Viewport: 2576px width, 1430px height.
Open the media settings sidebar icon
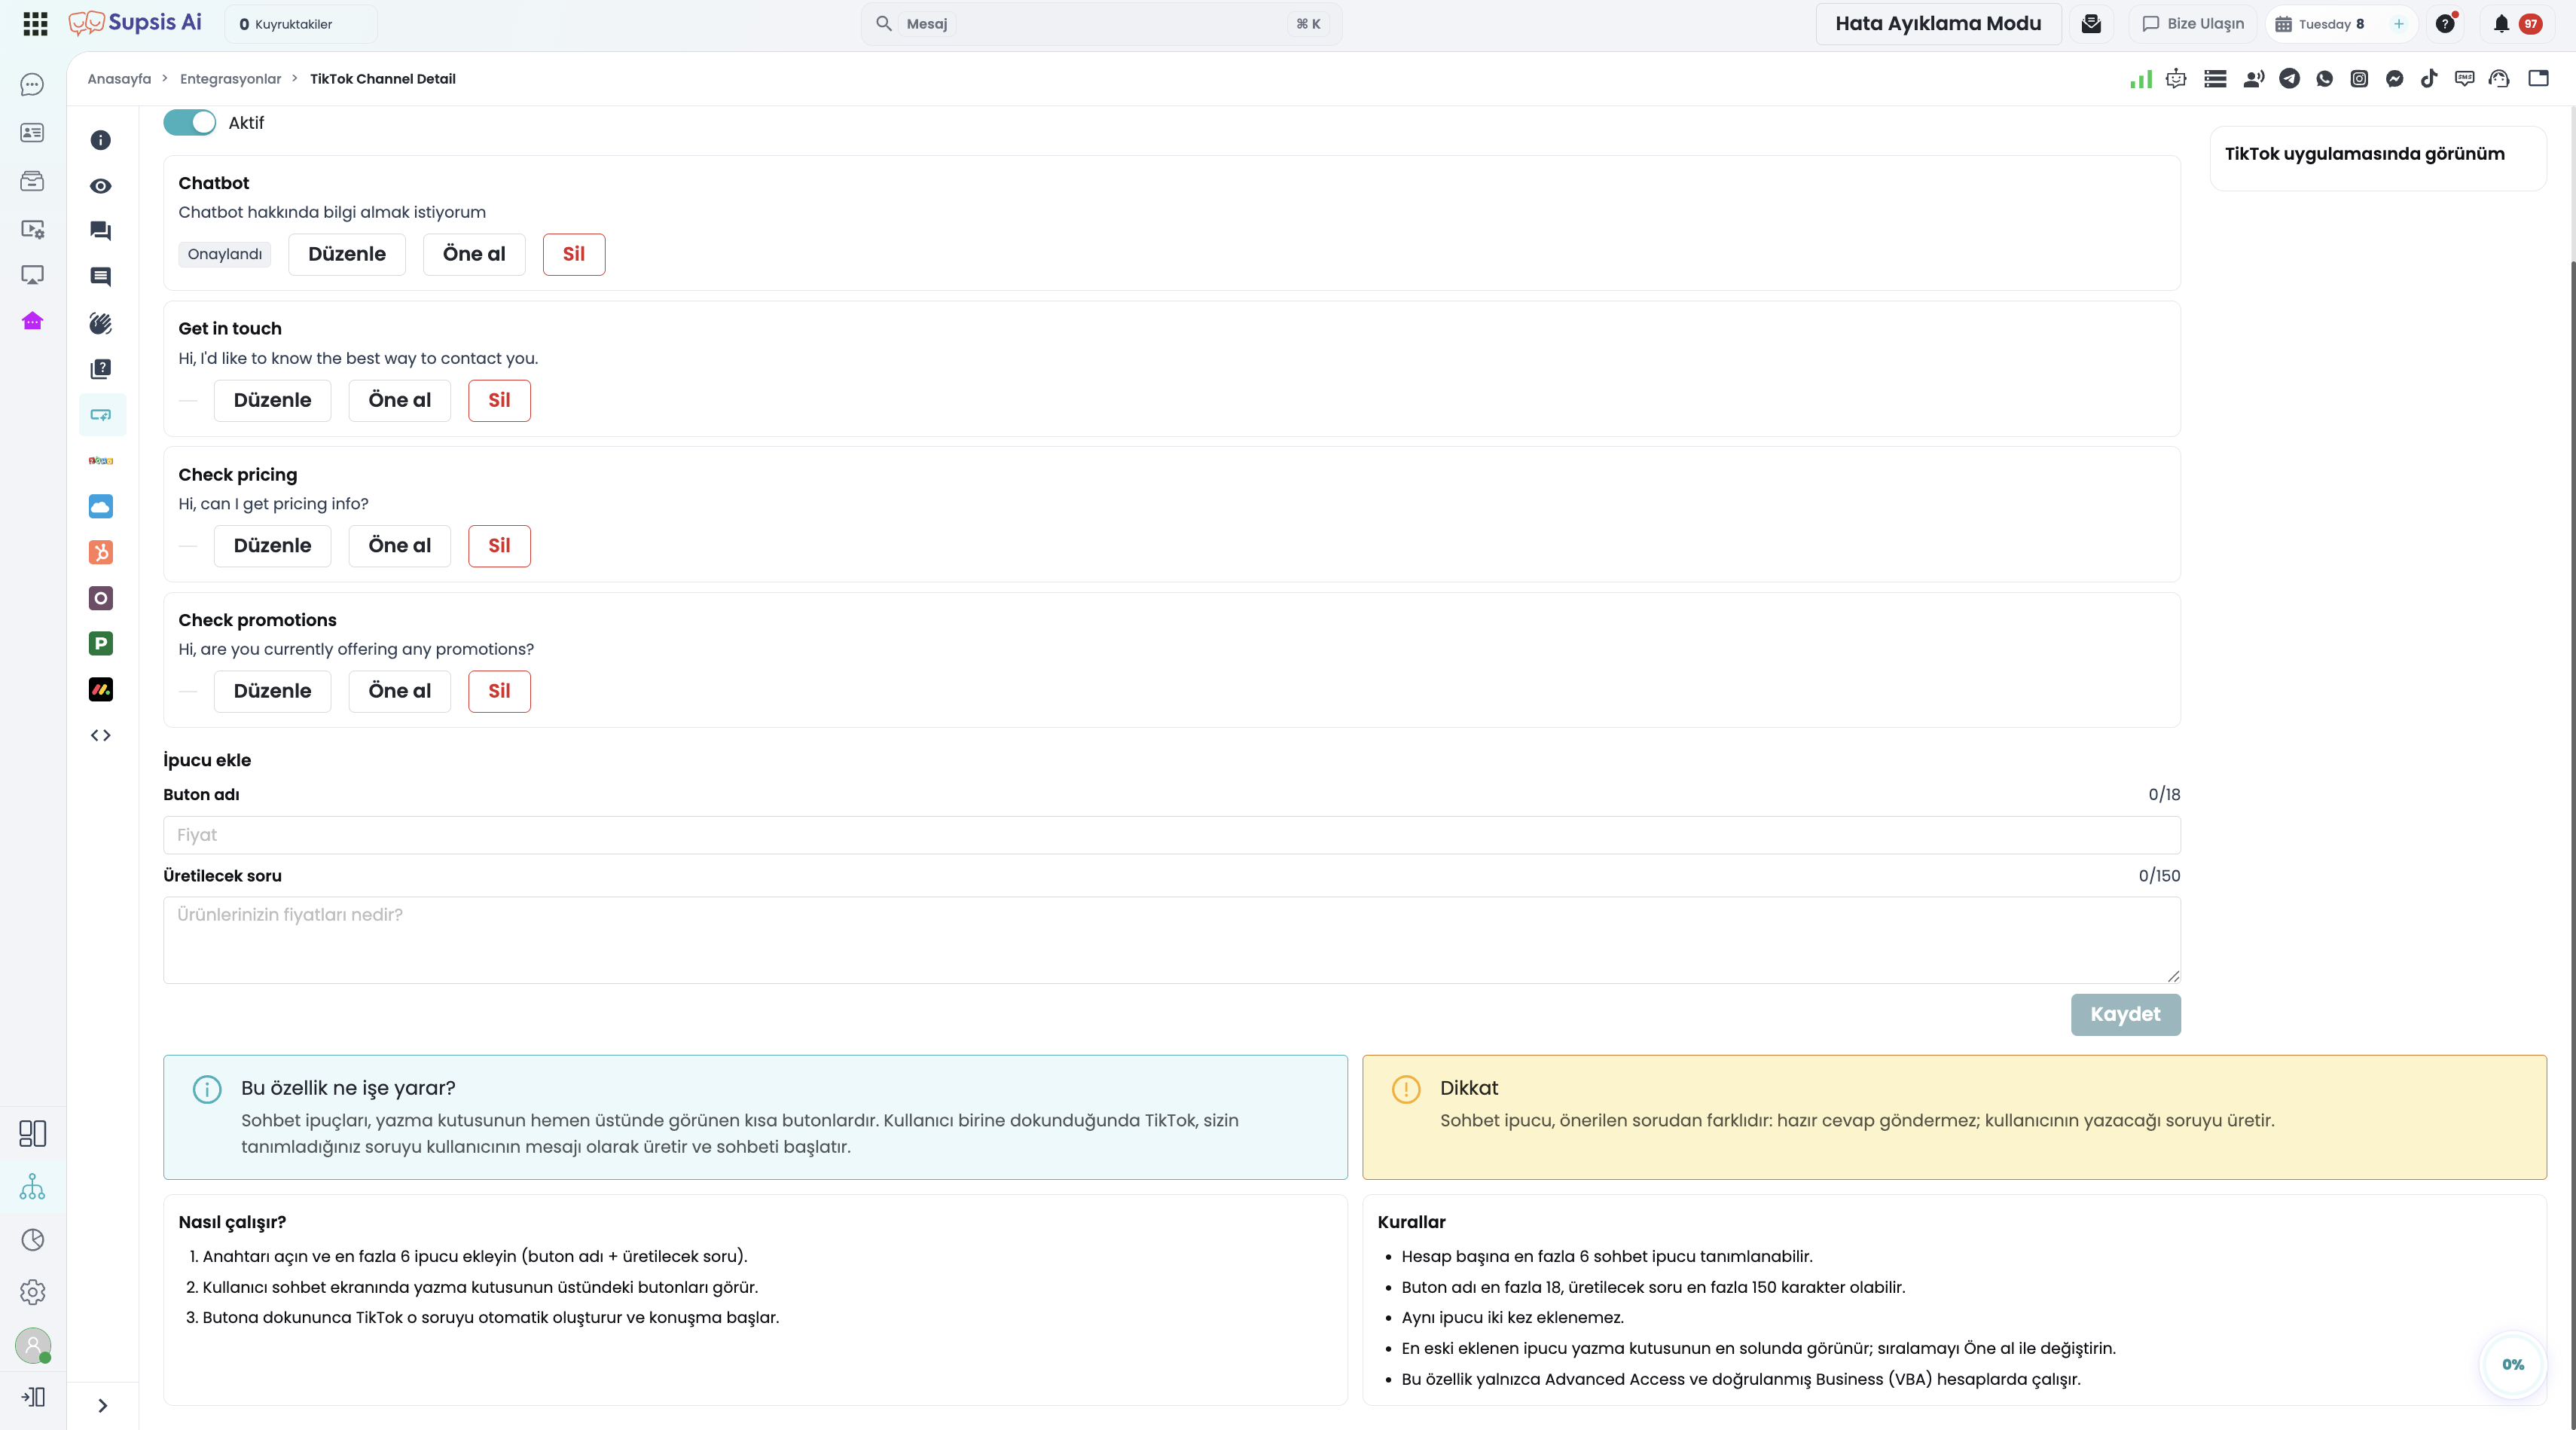(x=32, y=229)
